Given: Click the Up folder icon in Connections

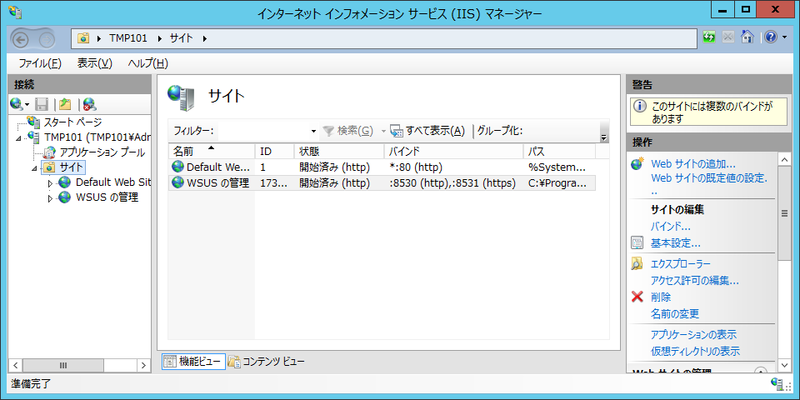Looking at the screenshot, I should [x=65, y=105].
